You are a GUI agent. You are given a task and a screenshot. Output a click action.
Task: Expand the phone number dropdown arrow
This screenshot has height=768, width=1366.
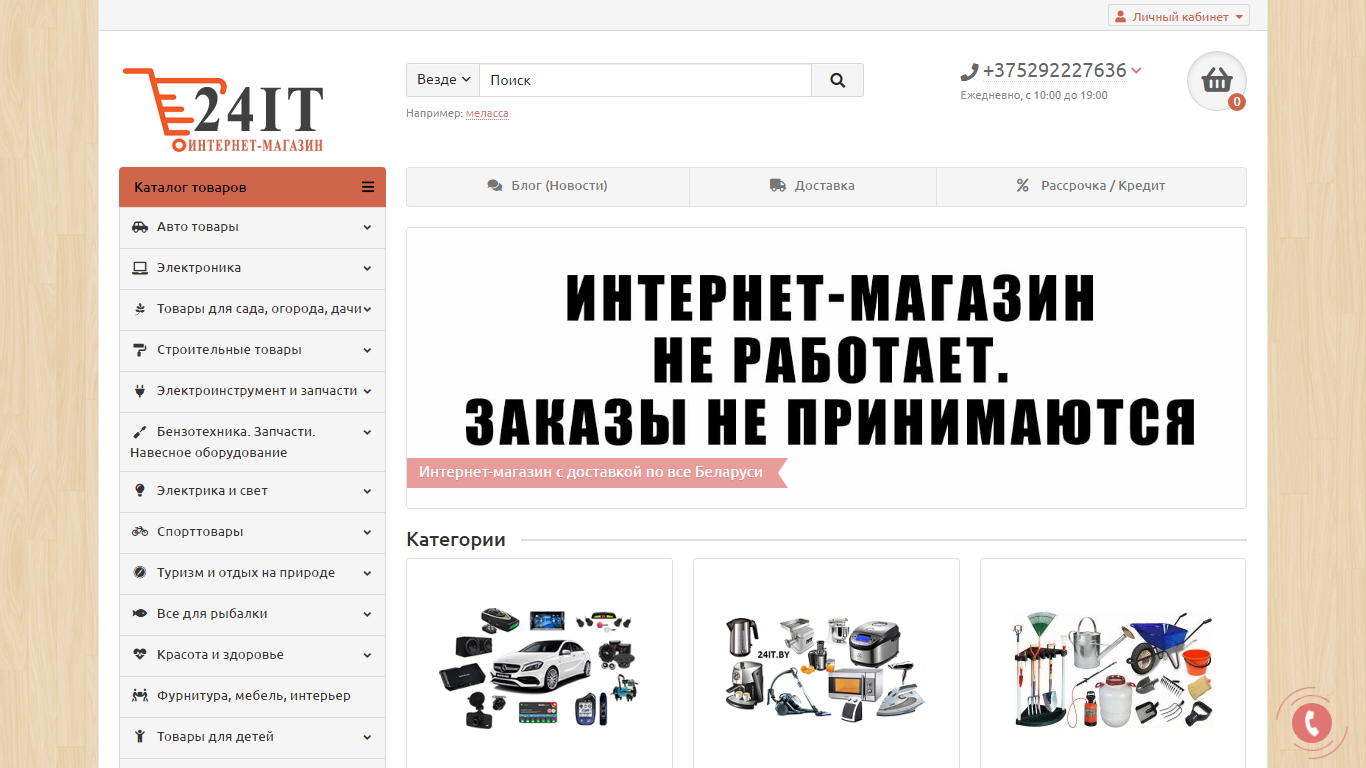tap(1136, 71)
